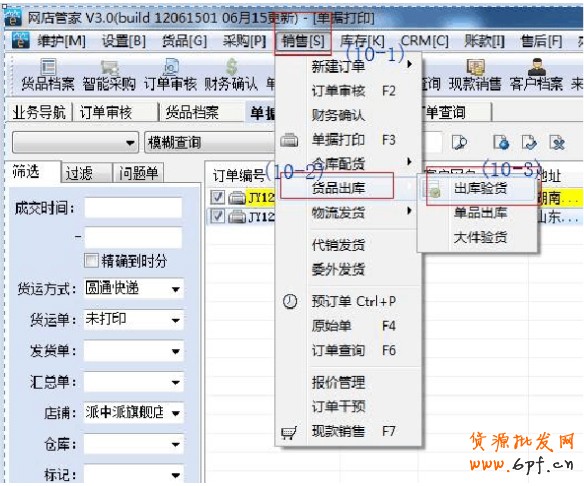Click the document-with-arrow icon in search bar
The image size is (584, 486).
pyautogui.click(x=529, y=142)
